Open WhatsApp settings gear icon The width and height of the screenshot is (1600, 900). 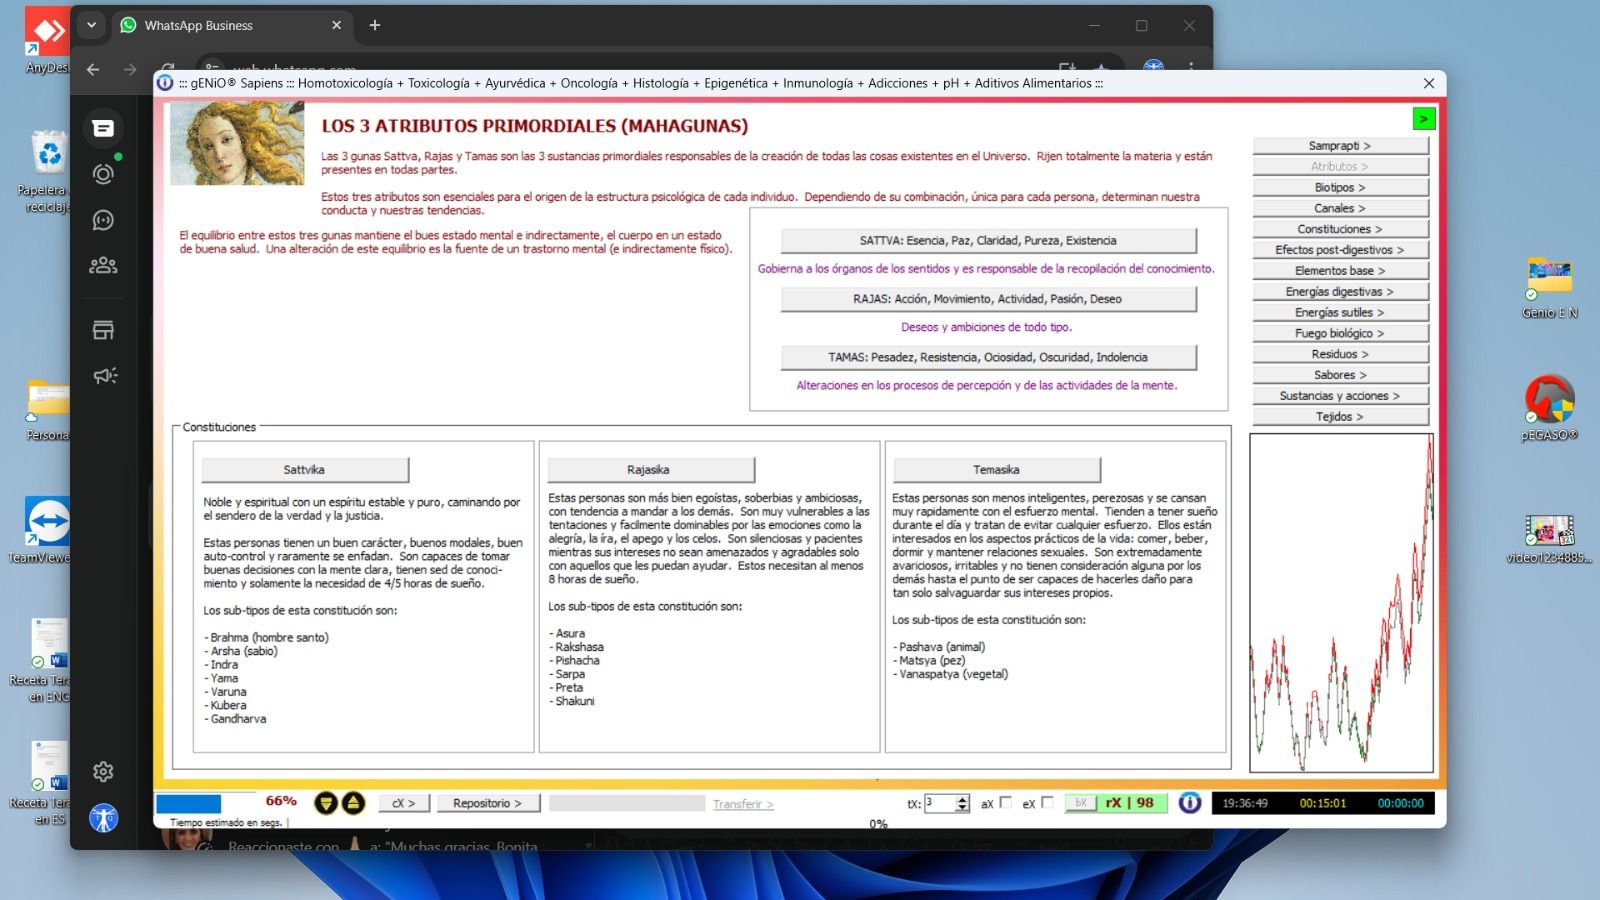pos(103,771)
